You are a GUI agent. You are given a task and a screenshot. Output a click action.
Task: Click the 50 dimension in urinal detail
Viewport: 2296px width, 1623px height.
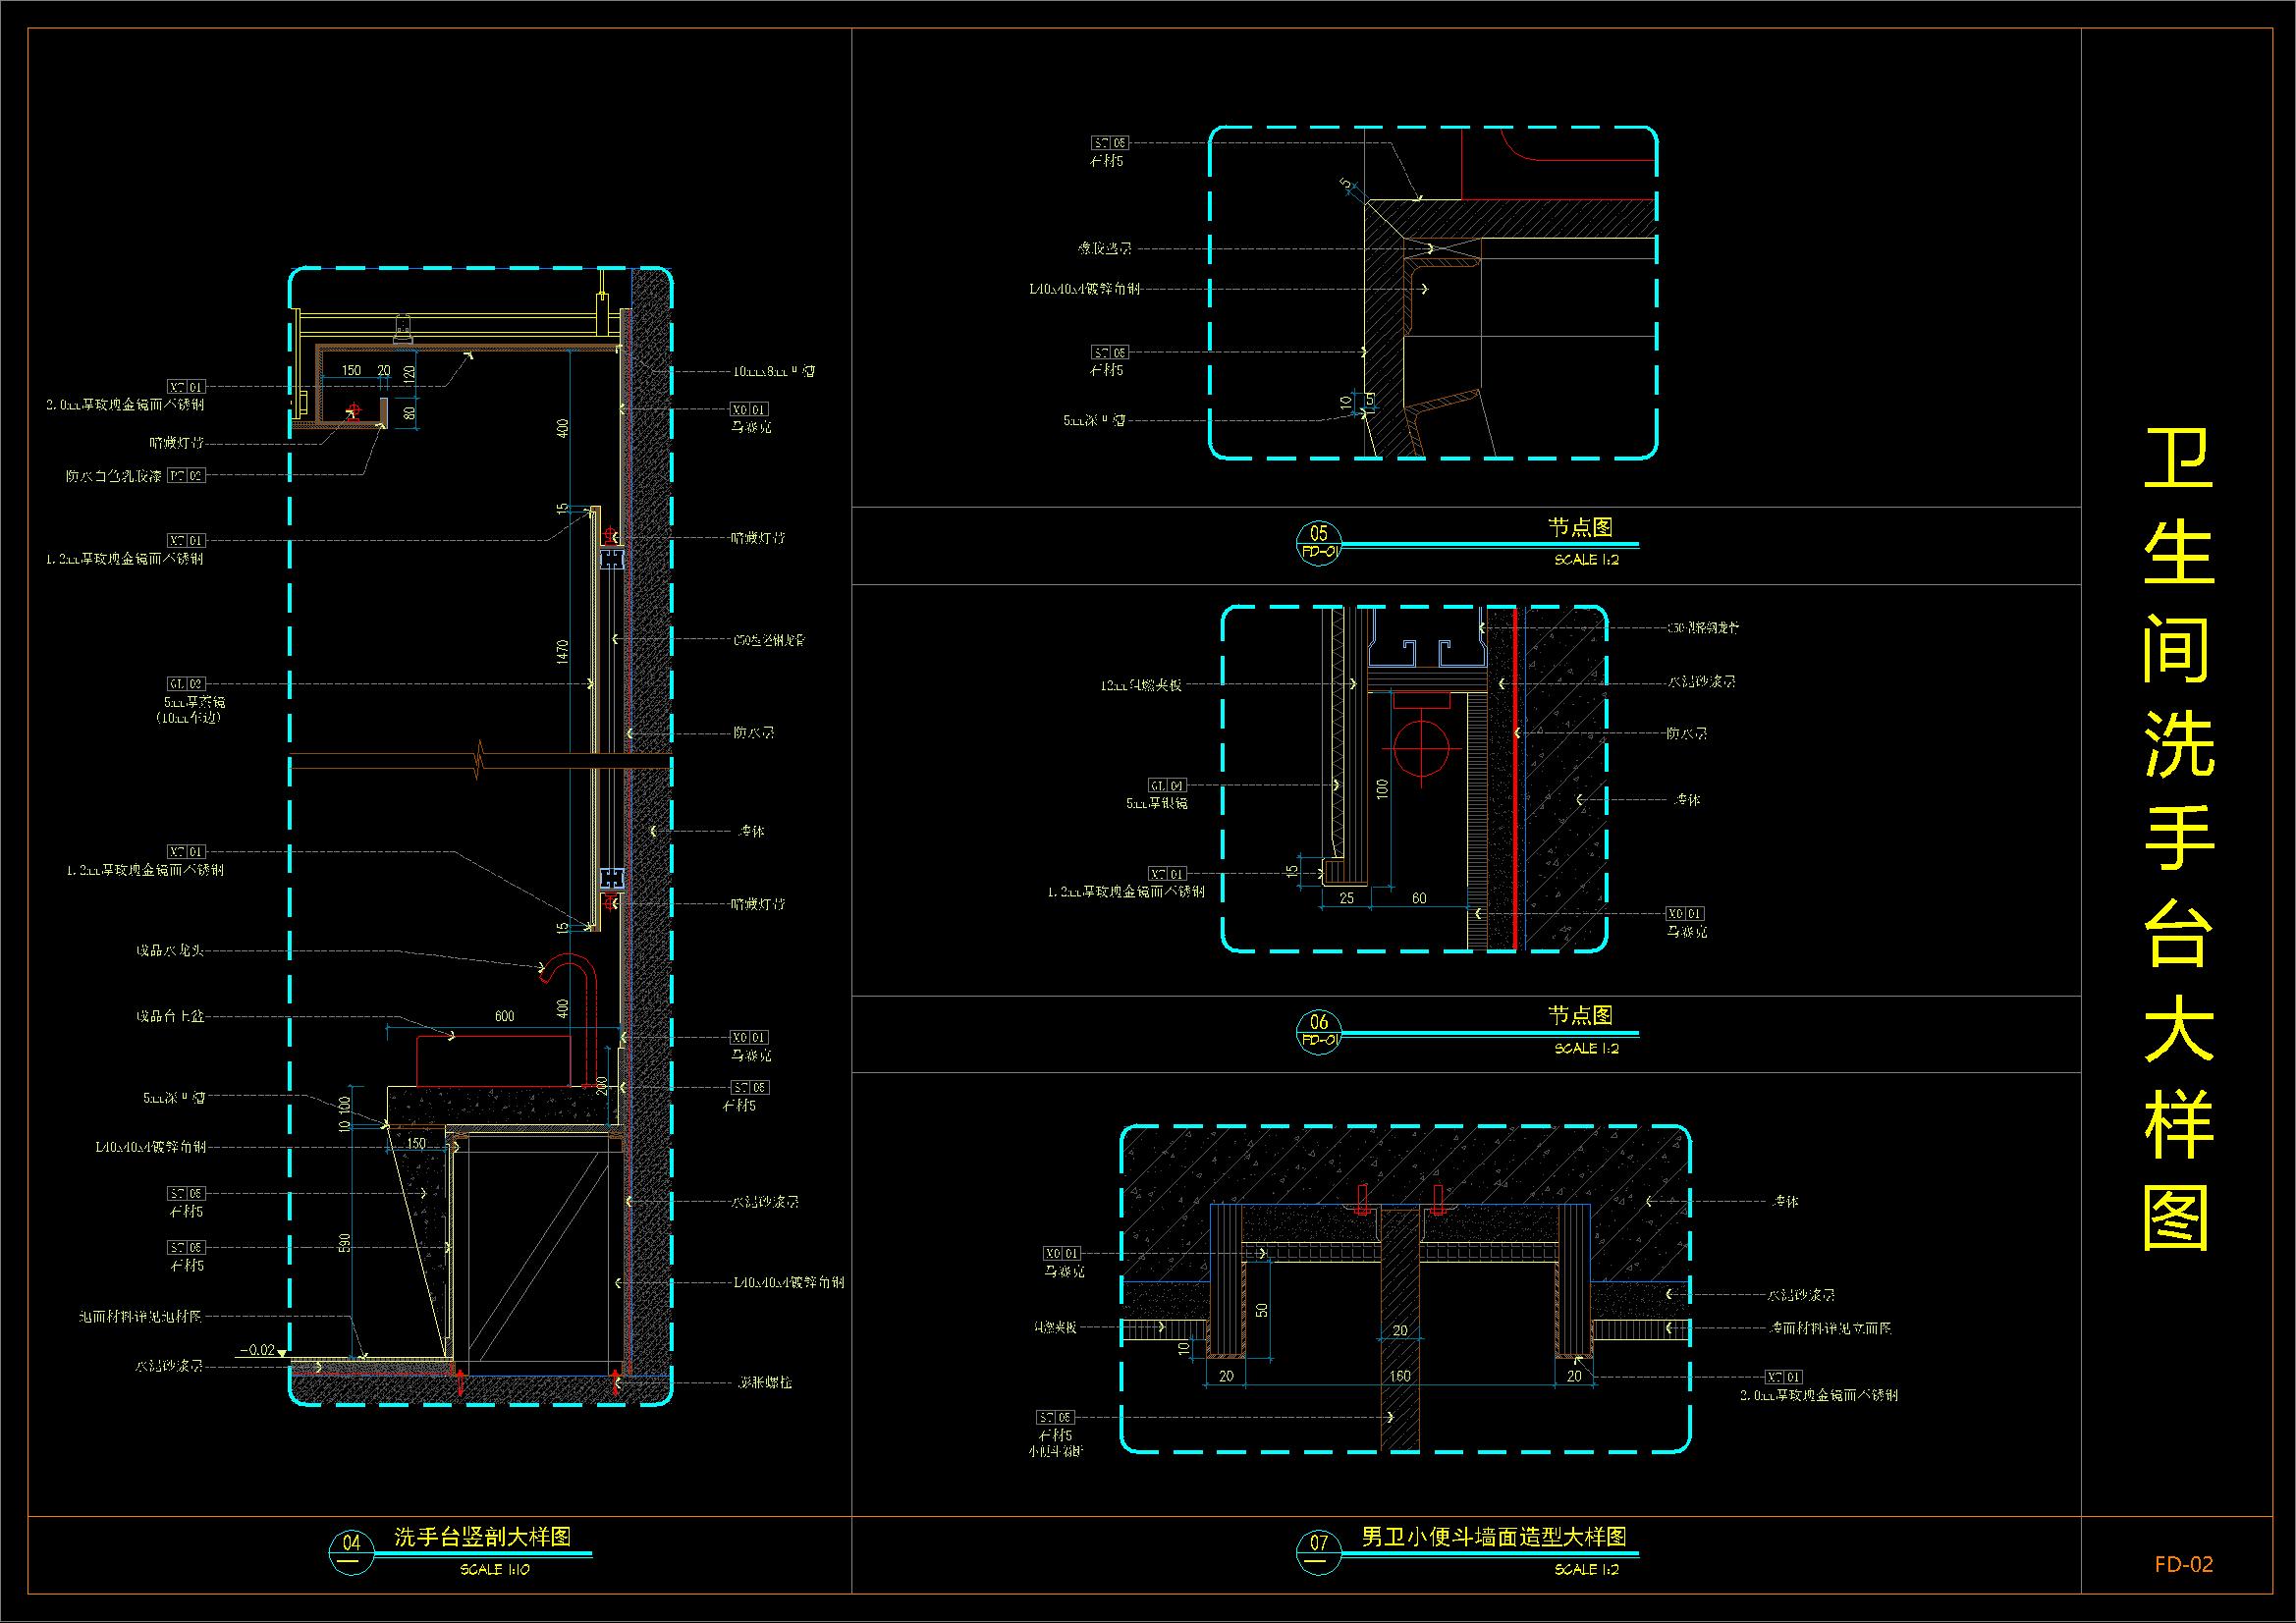point(1262,1310)
